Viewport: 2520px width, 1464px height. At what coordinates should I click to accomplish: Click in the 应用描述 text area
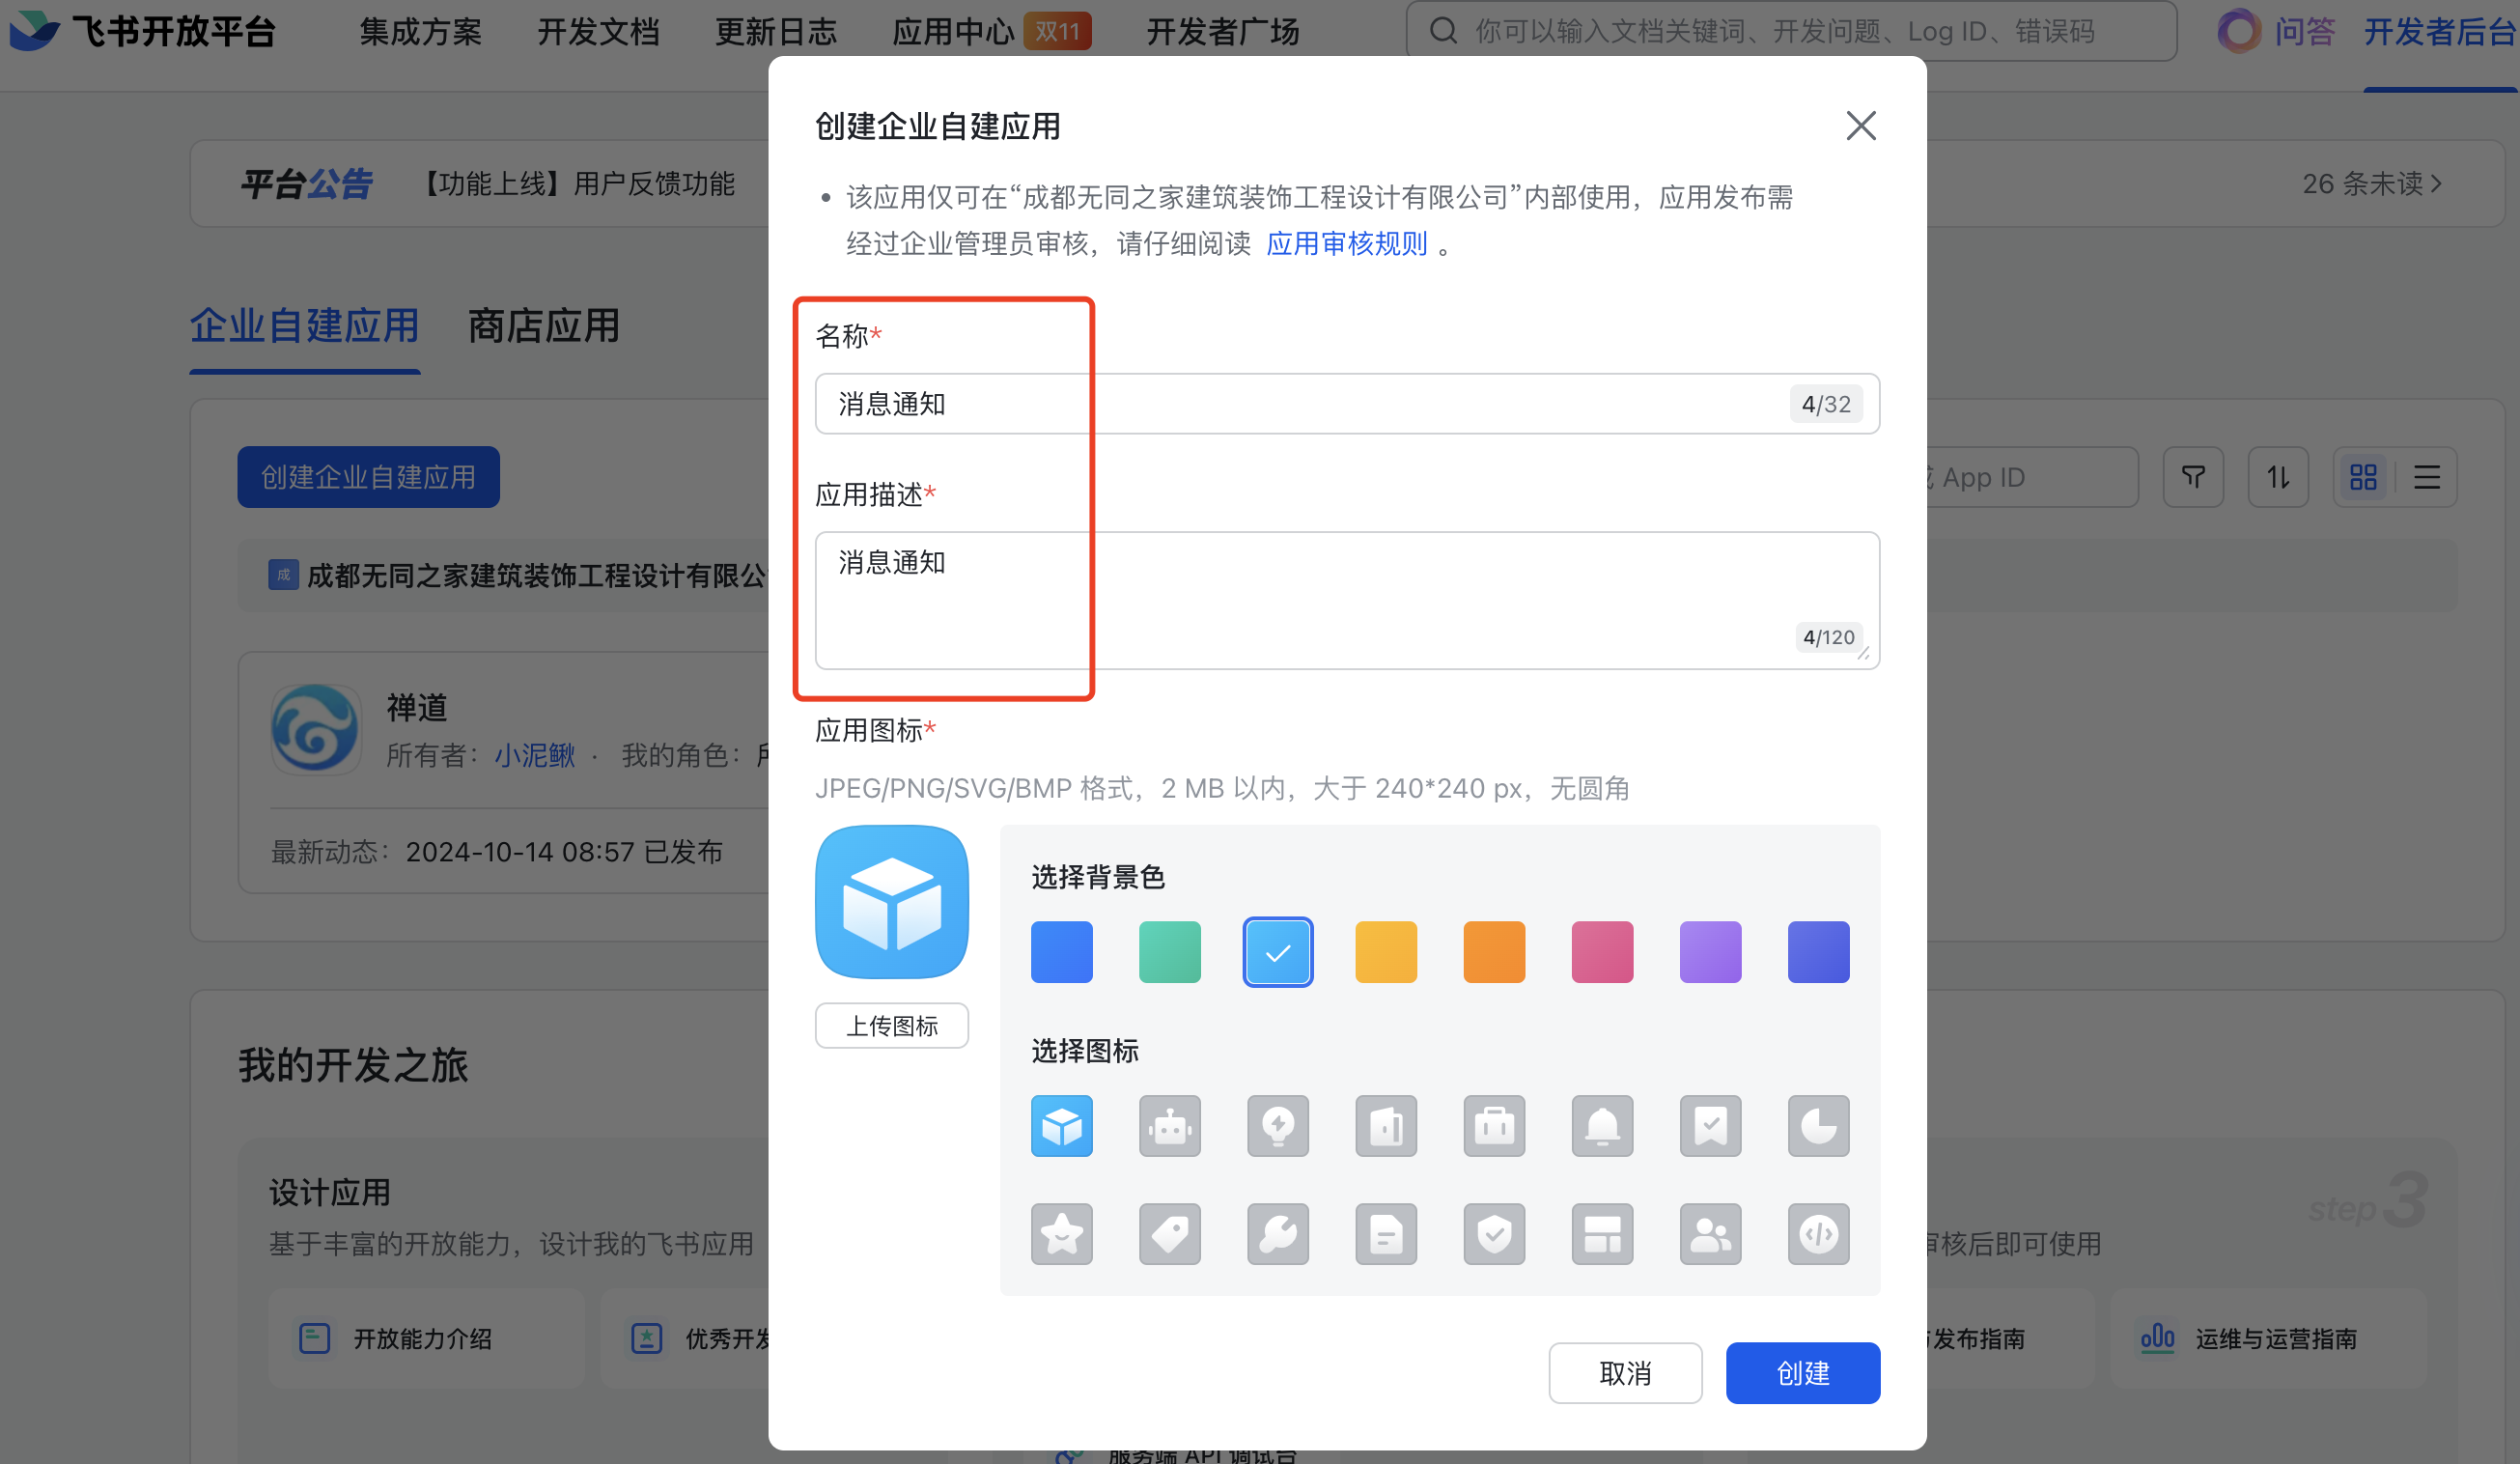[1300, 600]
